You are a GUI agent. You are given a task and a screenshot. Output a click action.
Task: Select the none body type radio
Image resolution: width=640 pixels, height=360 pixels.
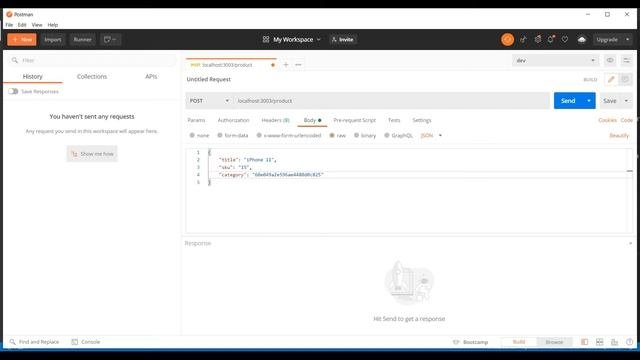point(192,135)
